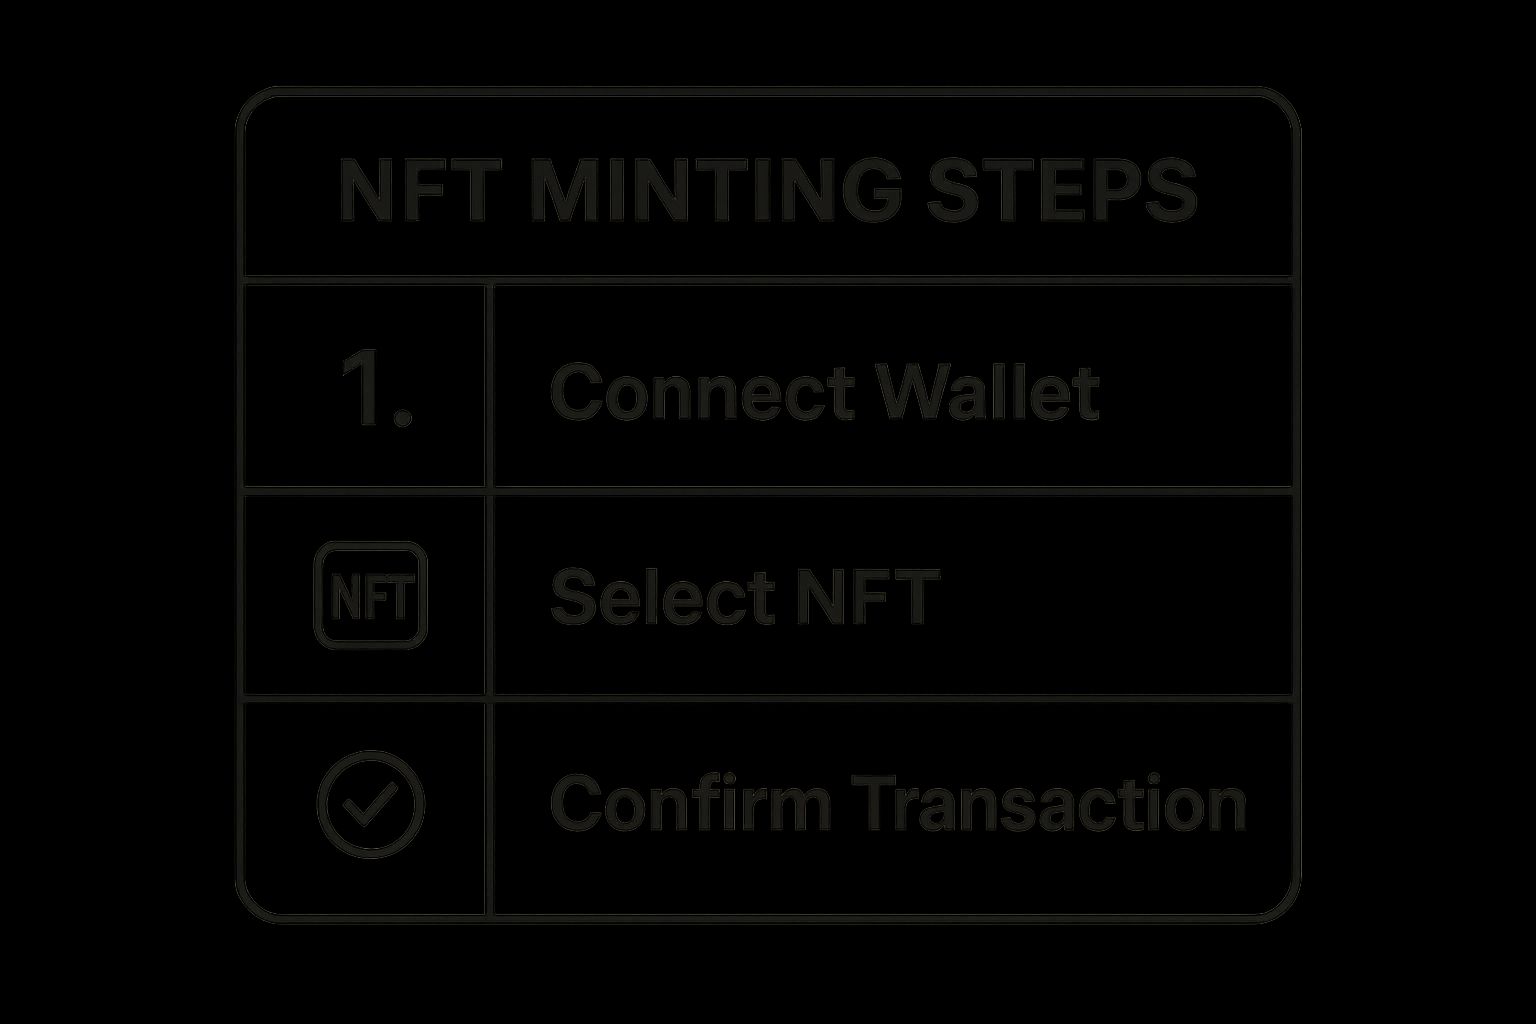
Task: Click the word "STEPS" in the header
Action: tap(1061, 190)
